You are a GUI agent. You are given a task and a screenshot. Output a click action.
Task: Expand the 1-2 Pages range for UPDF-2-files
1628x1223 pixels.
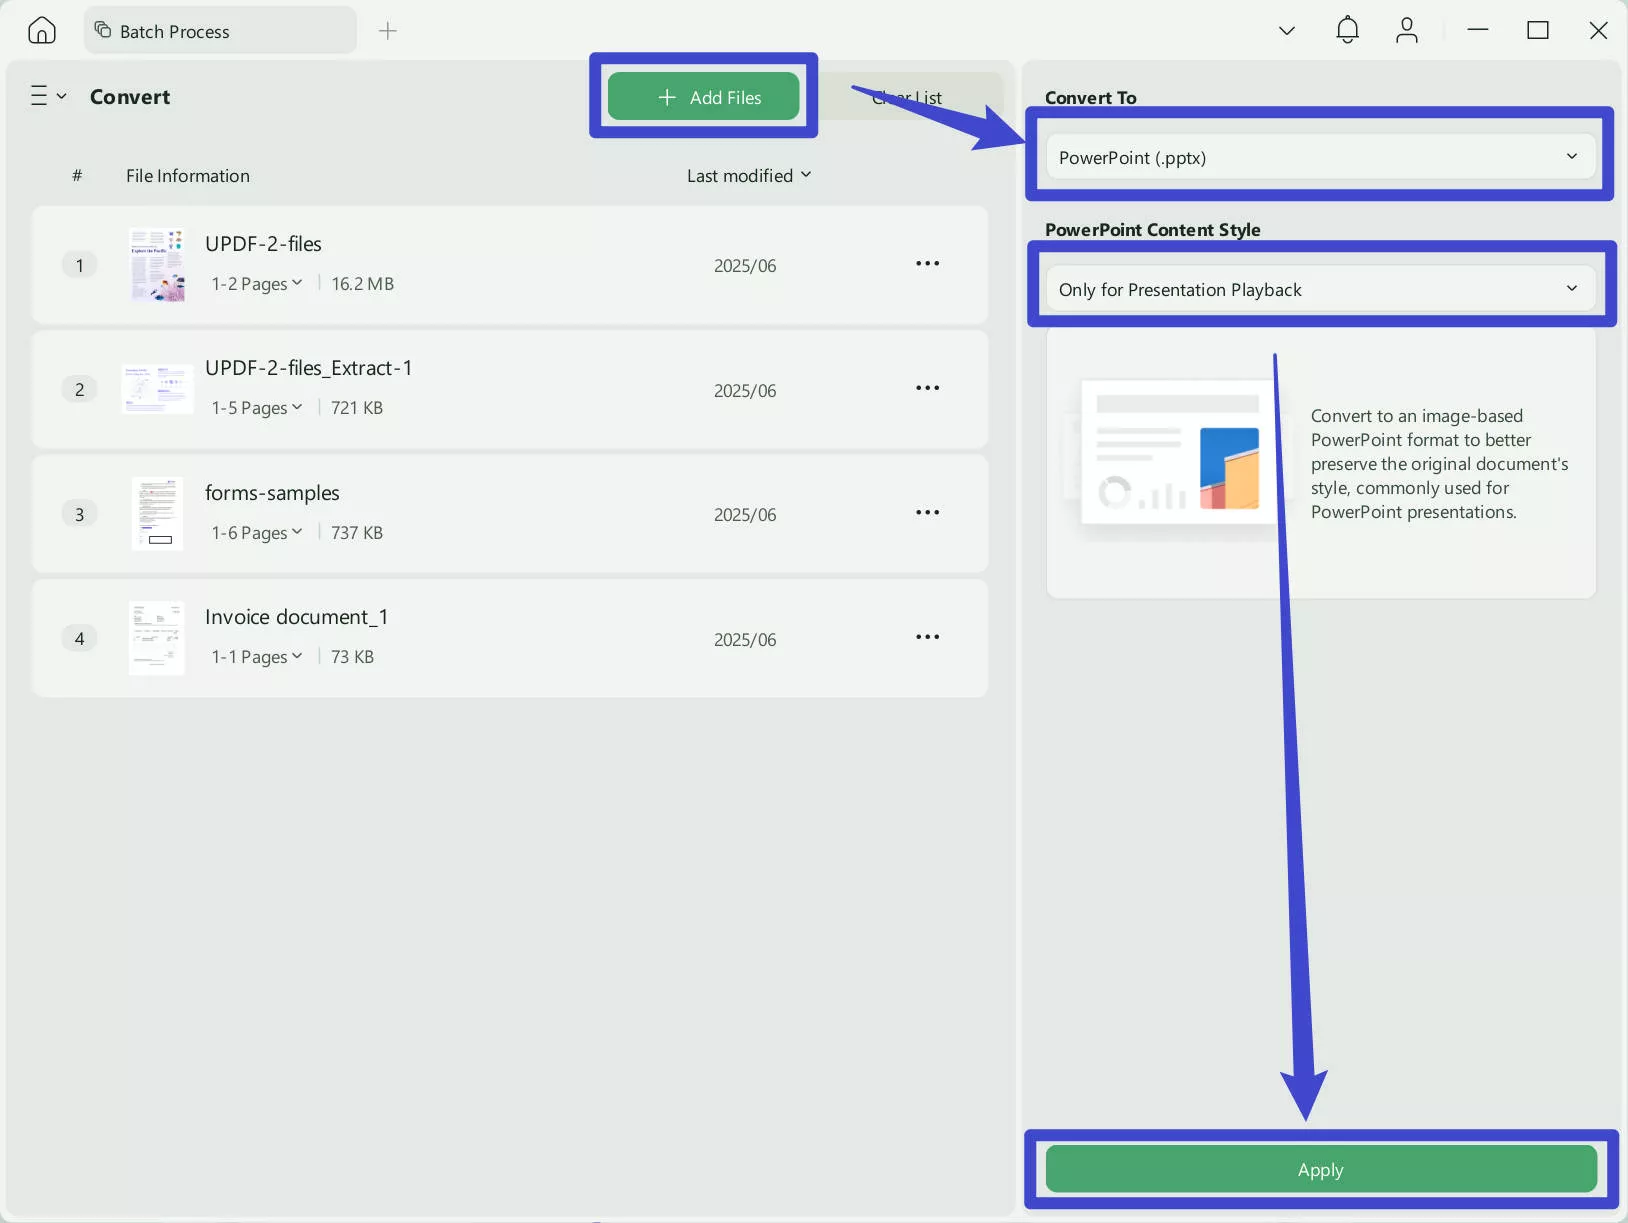pos(257,284)
